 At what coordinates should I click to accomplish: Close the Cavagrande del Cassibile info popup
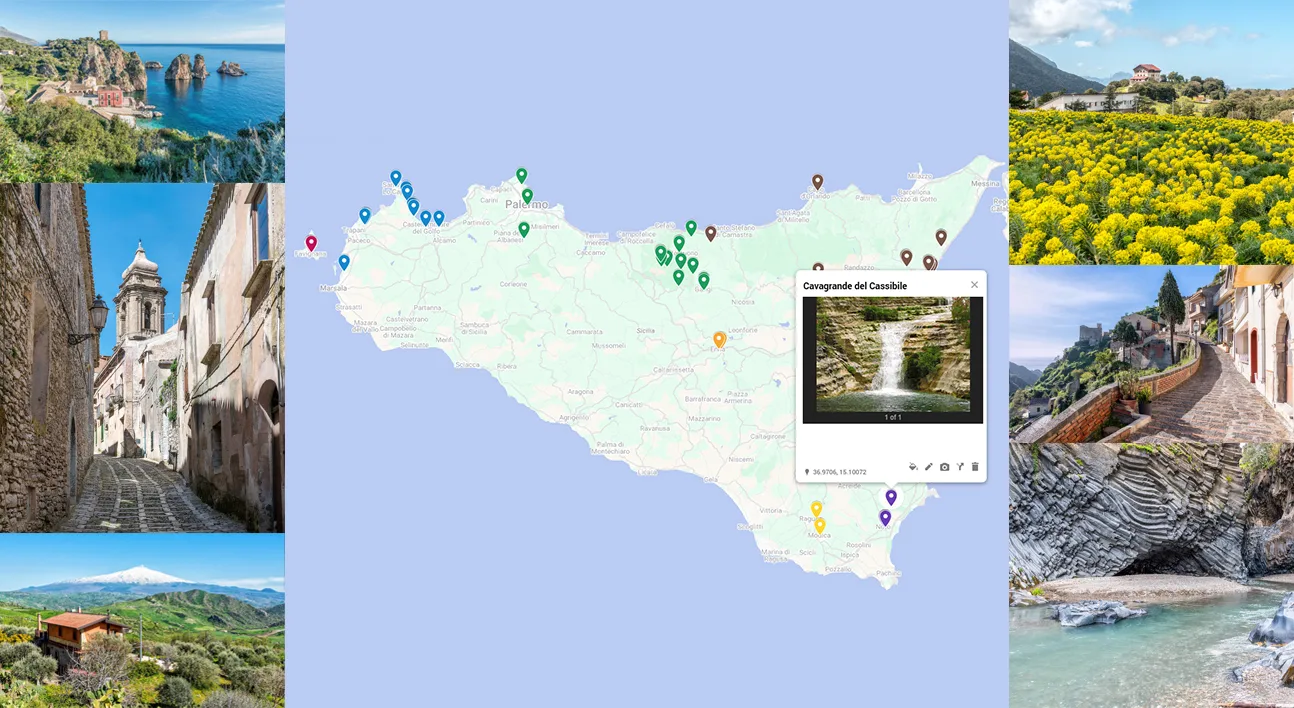pyautogui.click(x=974, y=285)
